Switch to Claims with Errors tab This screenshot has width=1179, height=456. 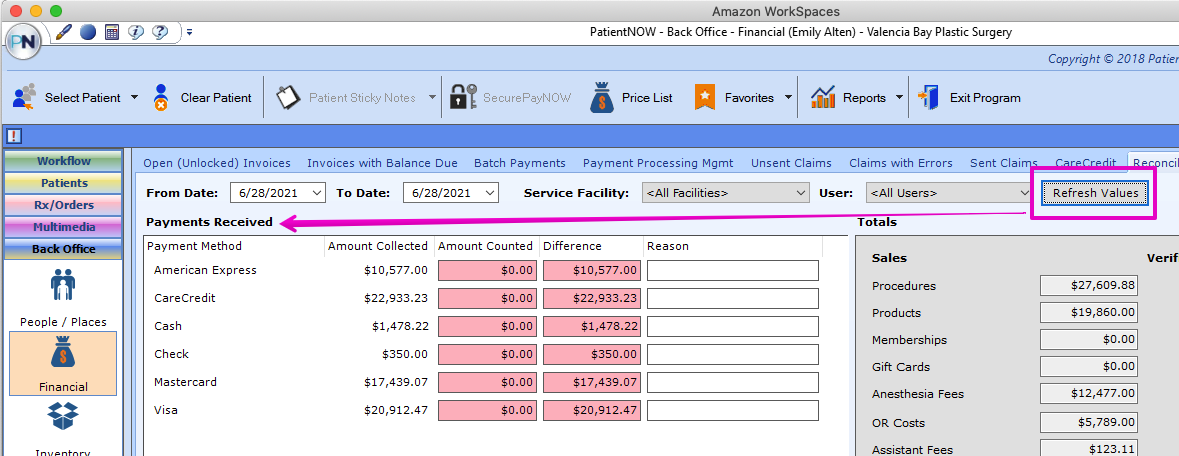point(901,163)
